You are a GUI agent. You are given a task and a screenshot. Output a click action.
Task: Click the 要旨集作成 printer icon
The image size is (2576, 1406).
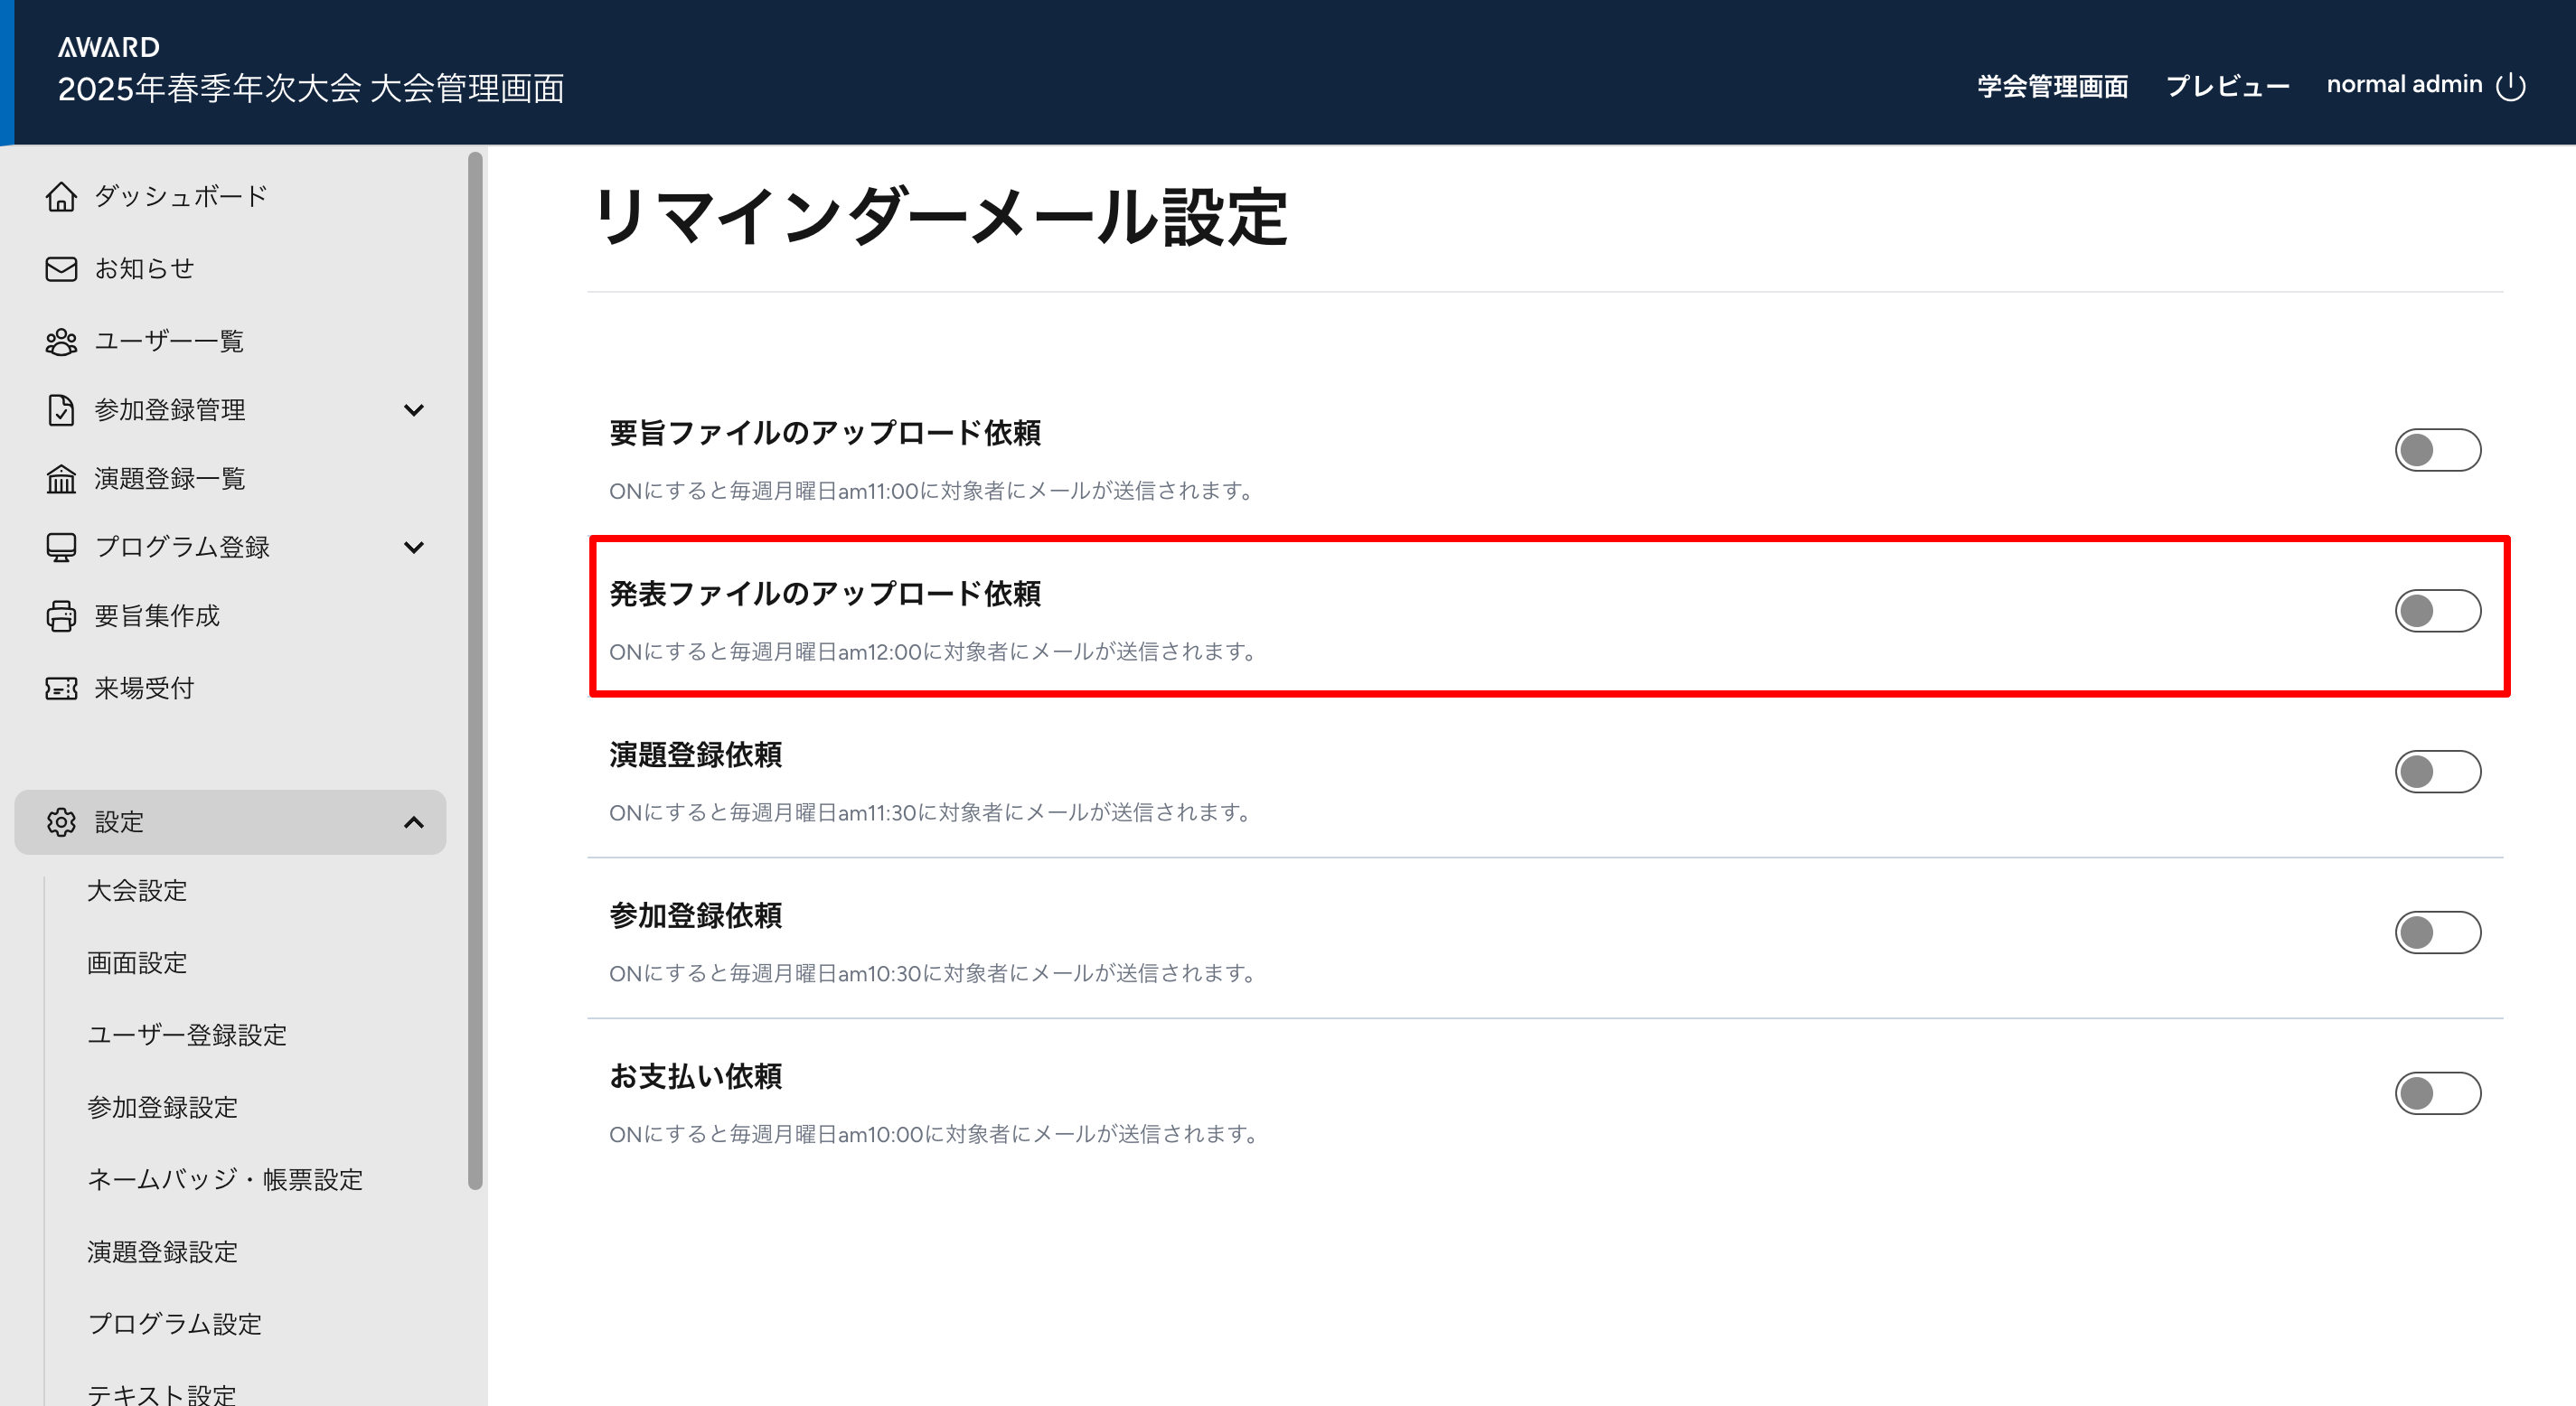[61, 616]
